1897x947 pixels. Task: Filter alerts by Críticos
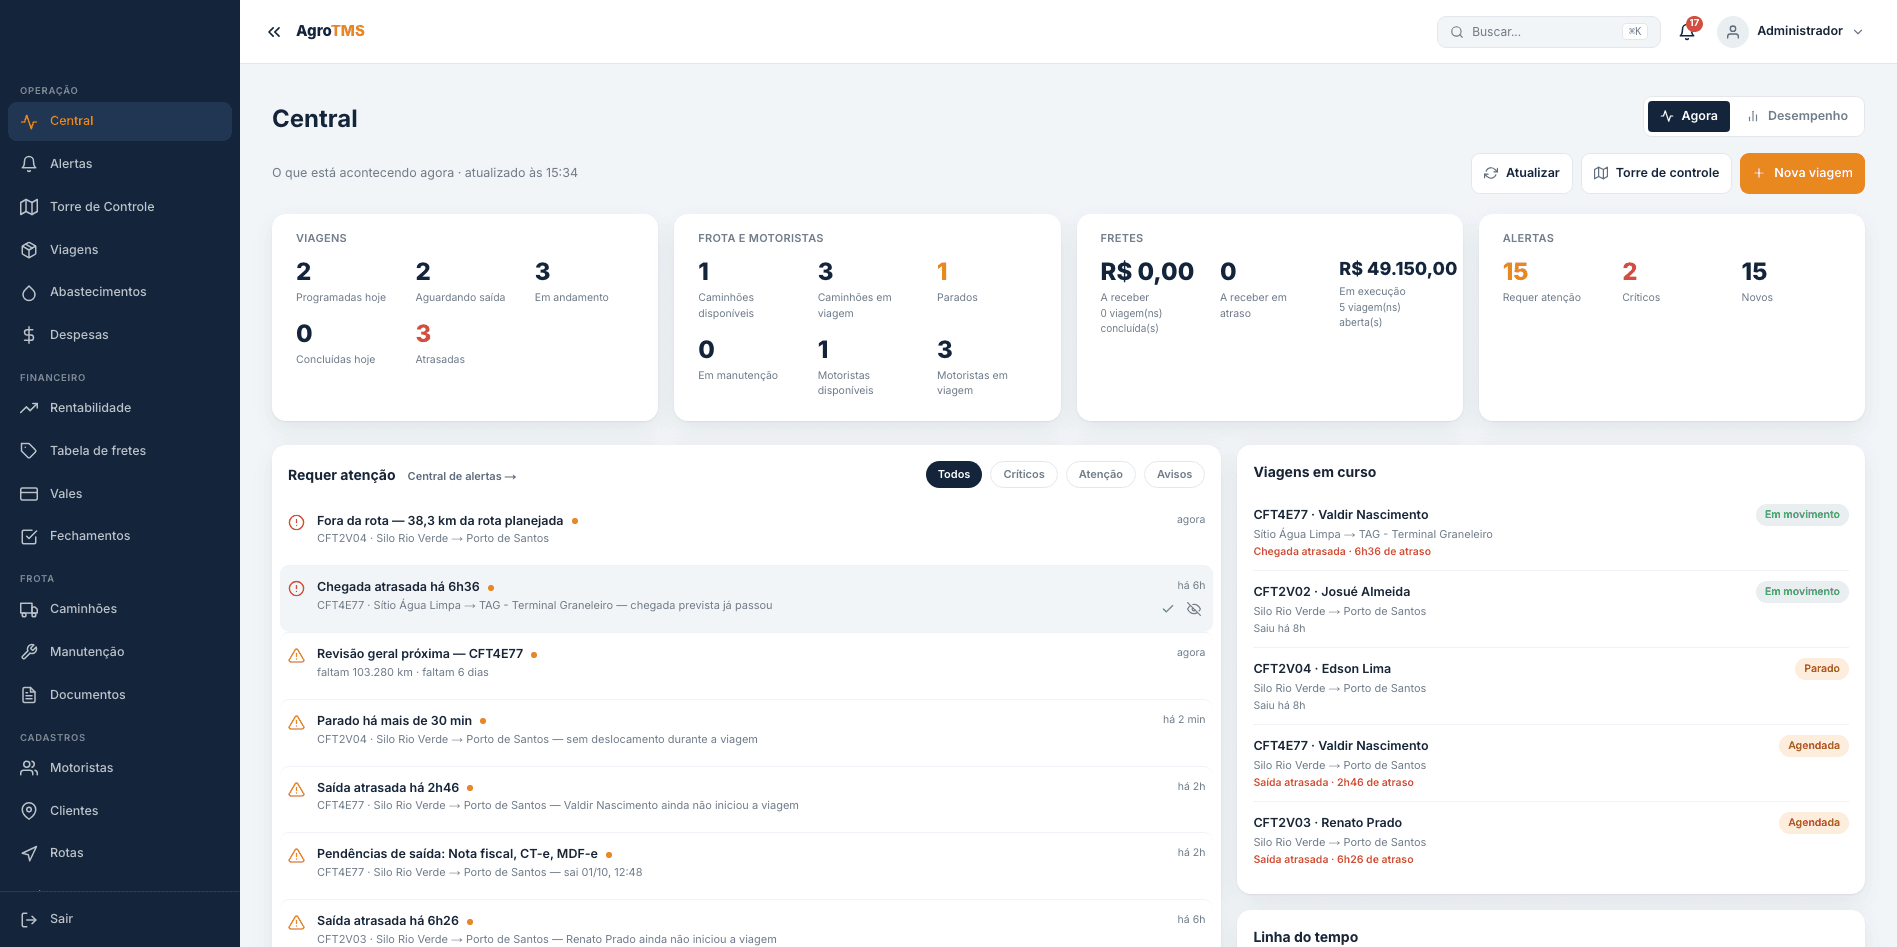coord(1024,475)
